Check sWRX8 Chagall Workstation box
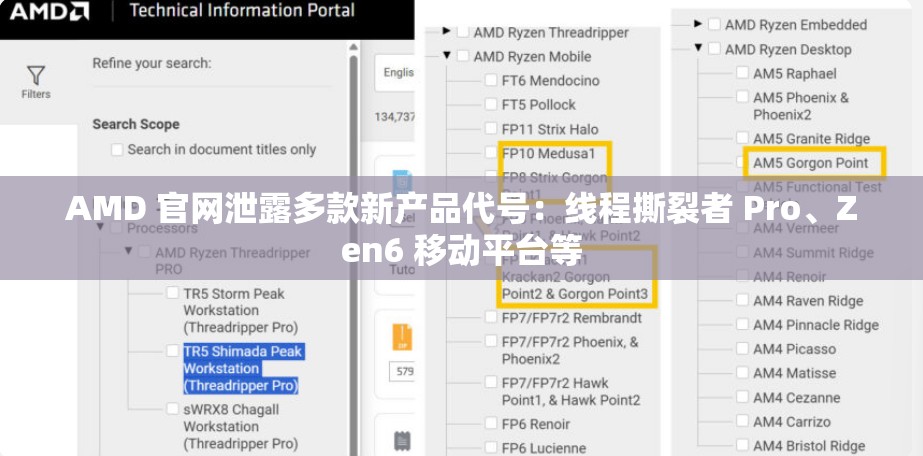This screenshot has width=923, height=456. point(172,408)
